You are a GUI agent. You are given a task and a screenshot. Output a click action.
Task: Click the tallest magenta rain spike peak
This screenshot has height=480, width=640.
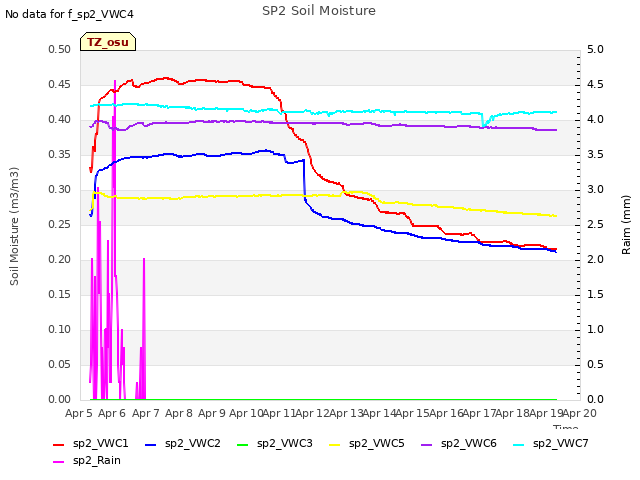point(115,81)
